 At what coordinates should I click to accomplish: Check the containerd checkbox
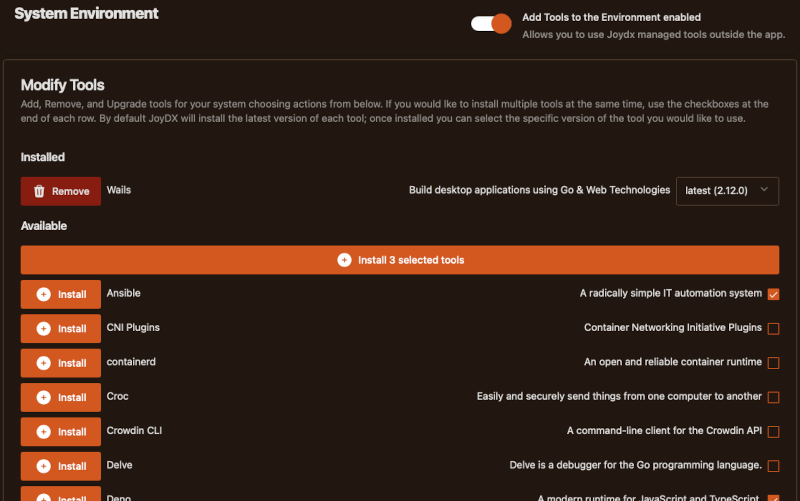(773, 363)
